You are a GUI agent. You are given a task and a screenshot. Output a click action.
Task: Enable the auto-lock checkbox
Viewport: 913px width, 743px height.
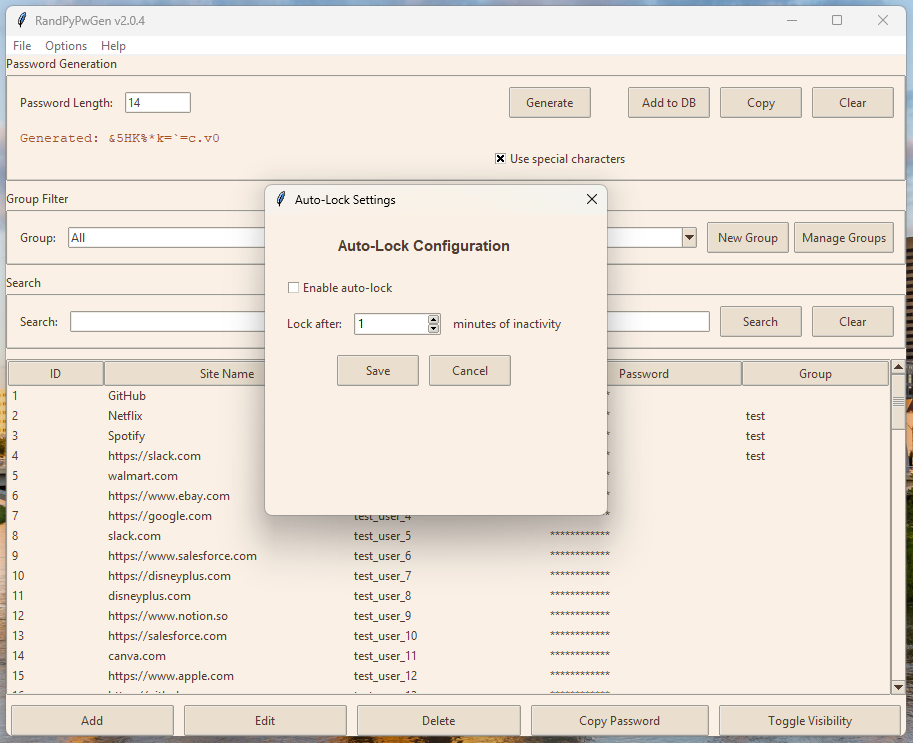click(x=293, y=288)
